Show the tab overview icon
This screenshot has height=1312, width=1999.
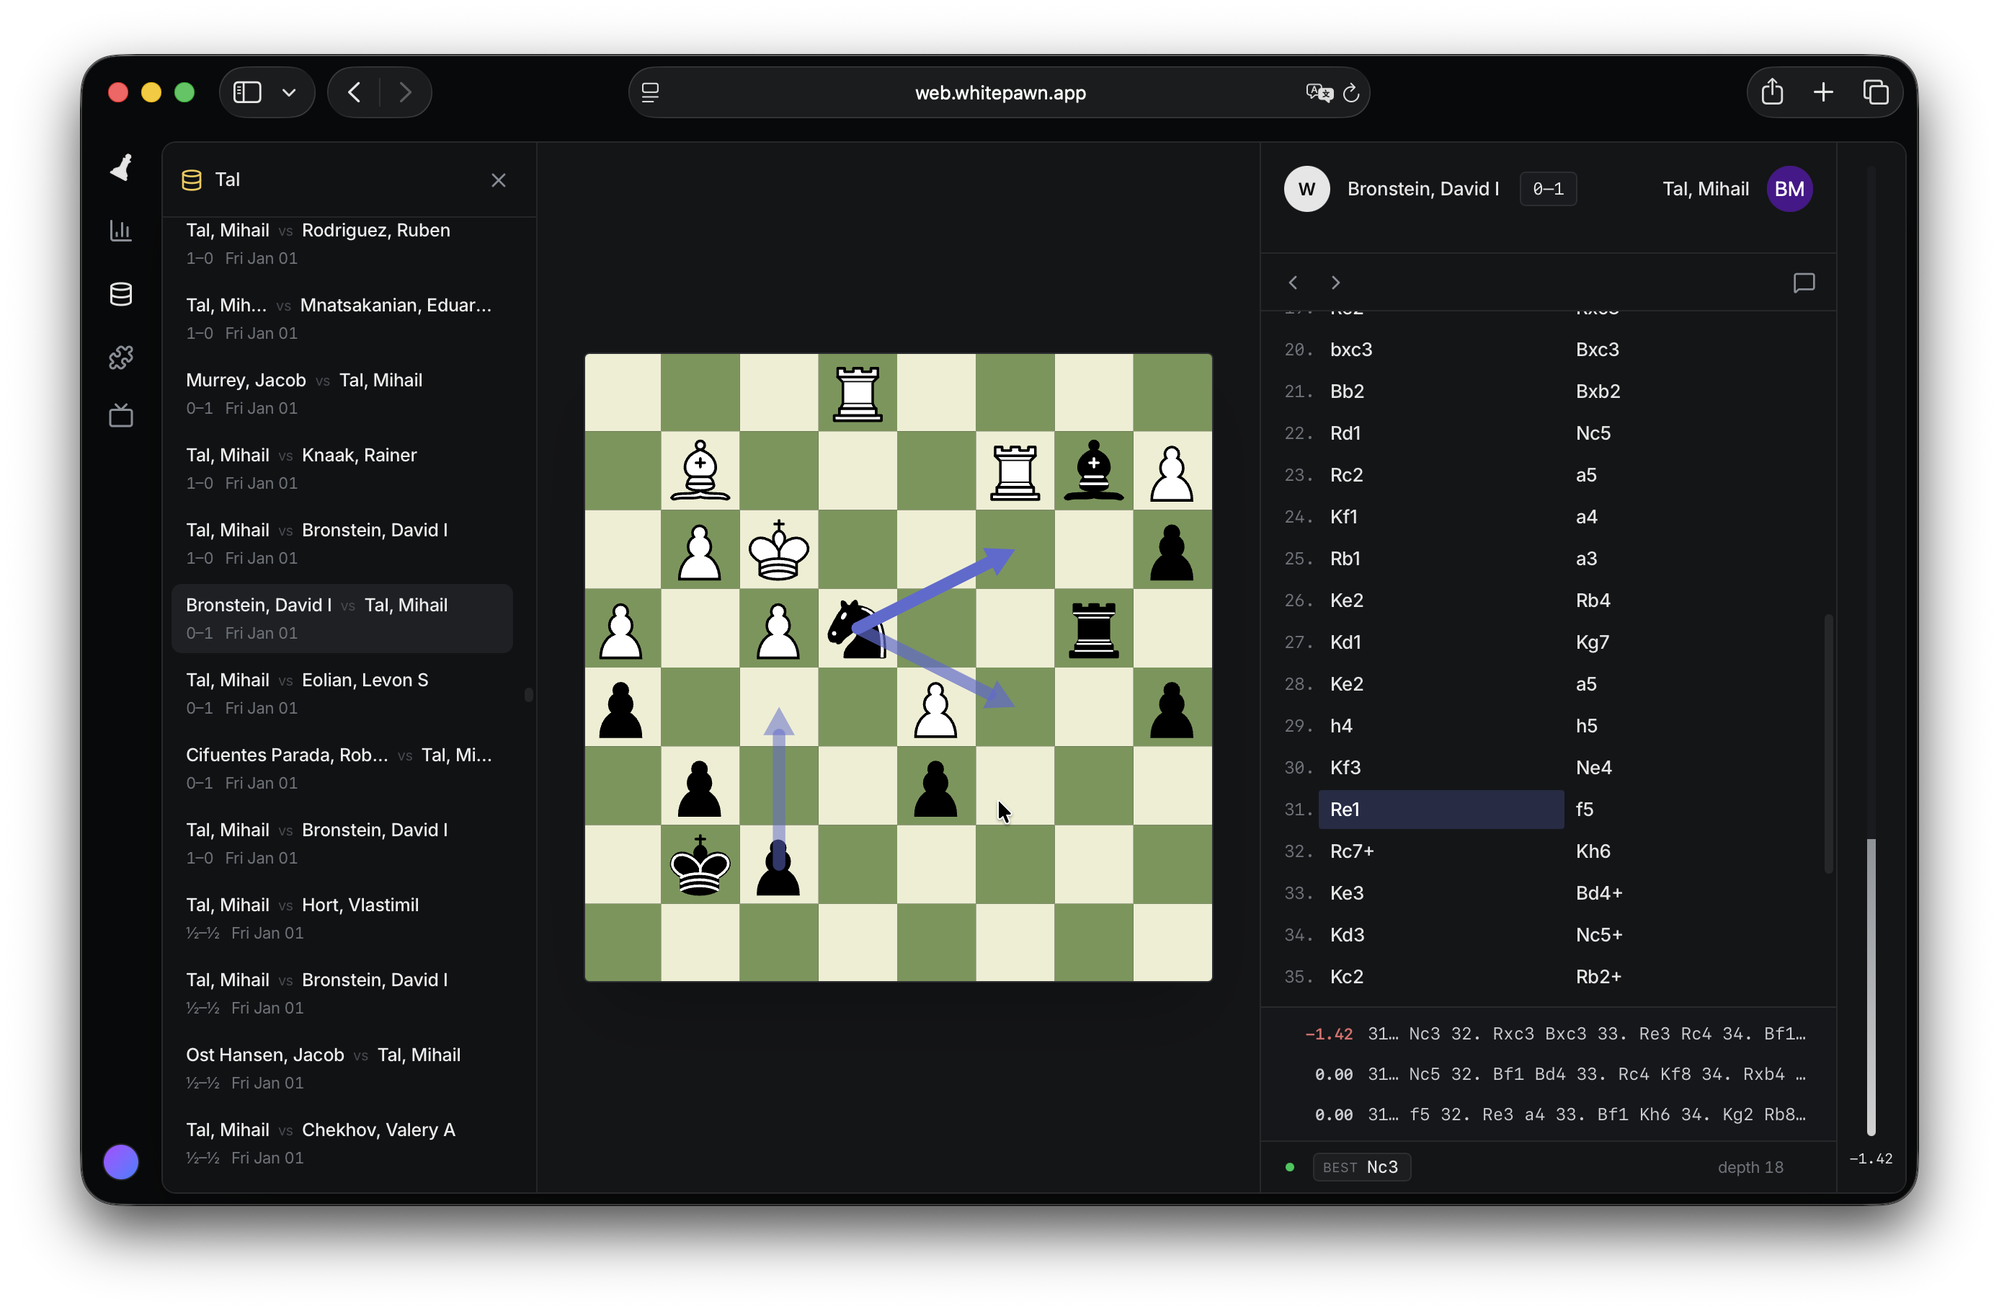tap(1876, 92)
